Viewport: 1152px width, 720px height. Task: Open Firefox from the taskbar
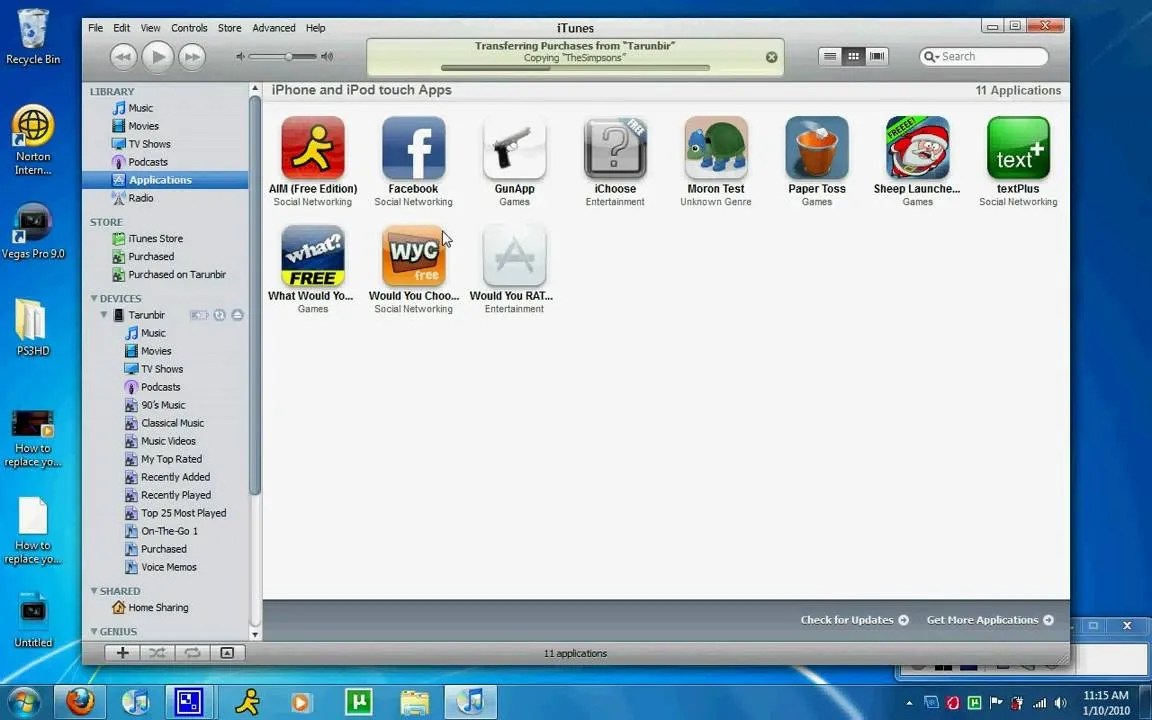tap(79, 702)
